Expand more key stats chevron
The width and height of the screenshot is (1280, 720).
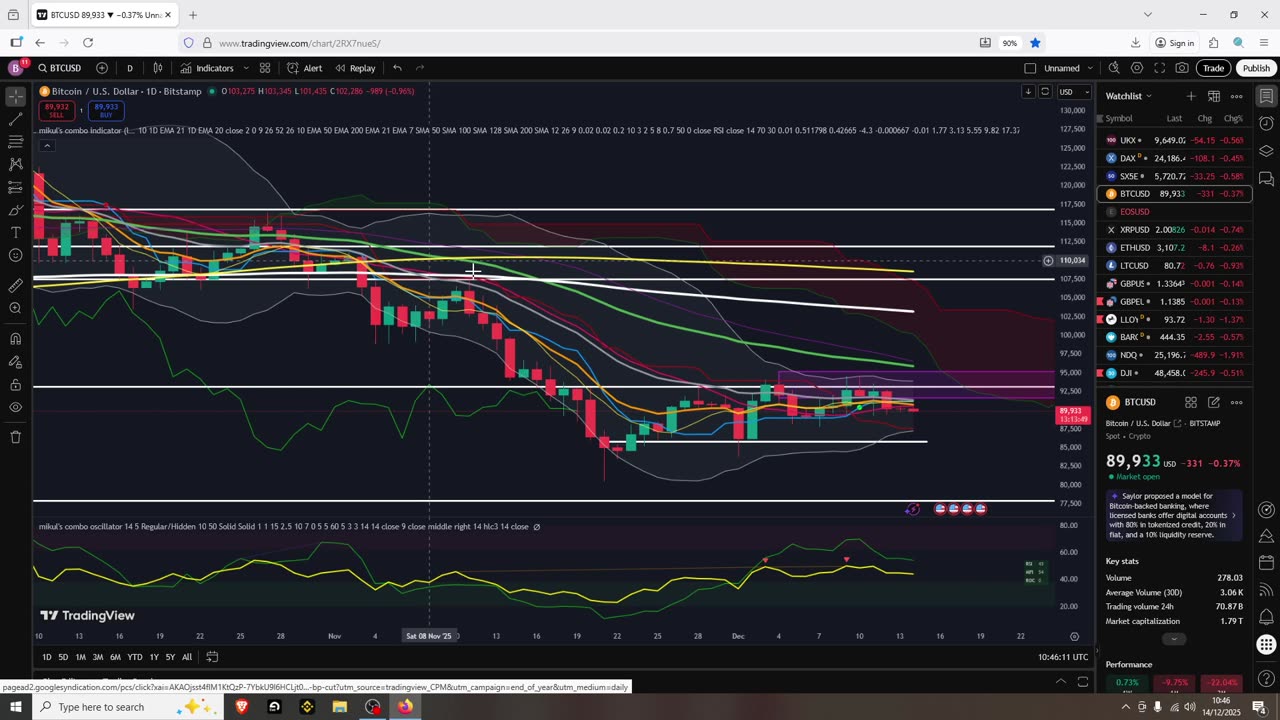click(1174, 639)
